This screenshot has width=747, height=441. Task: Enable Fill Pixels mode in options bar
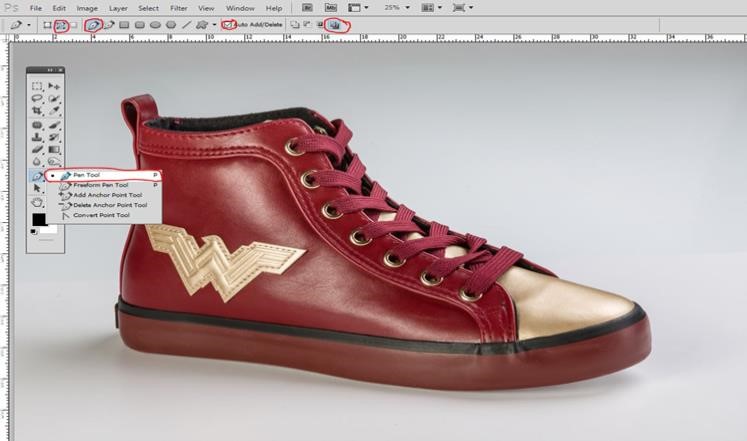pyautogui.click(x=73, y=25)
